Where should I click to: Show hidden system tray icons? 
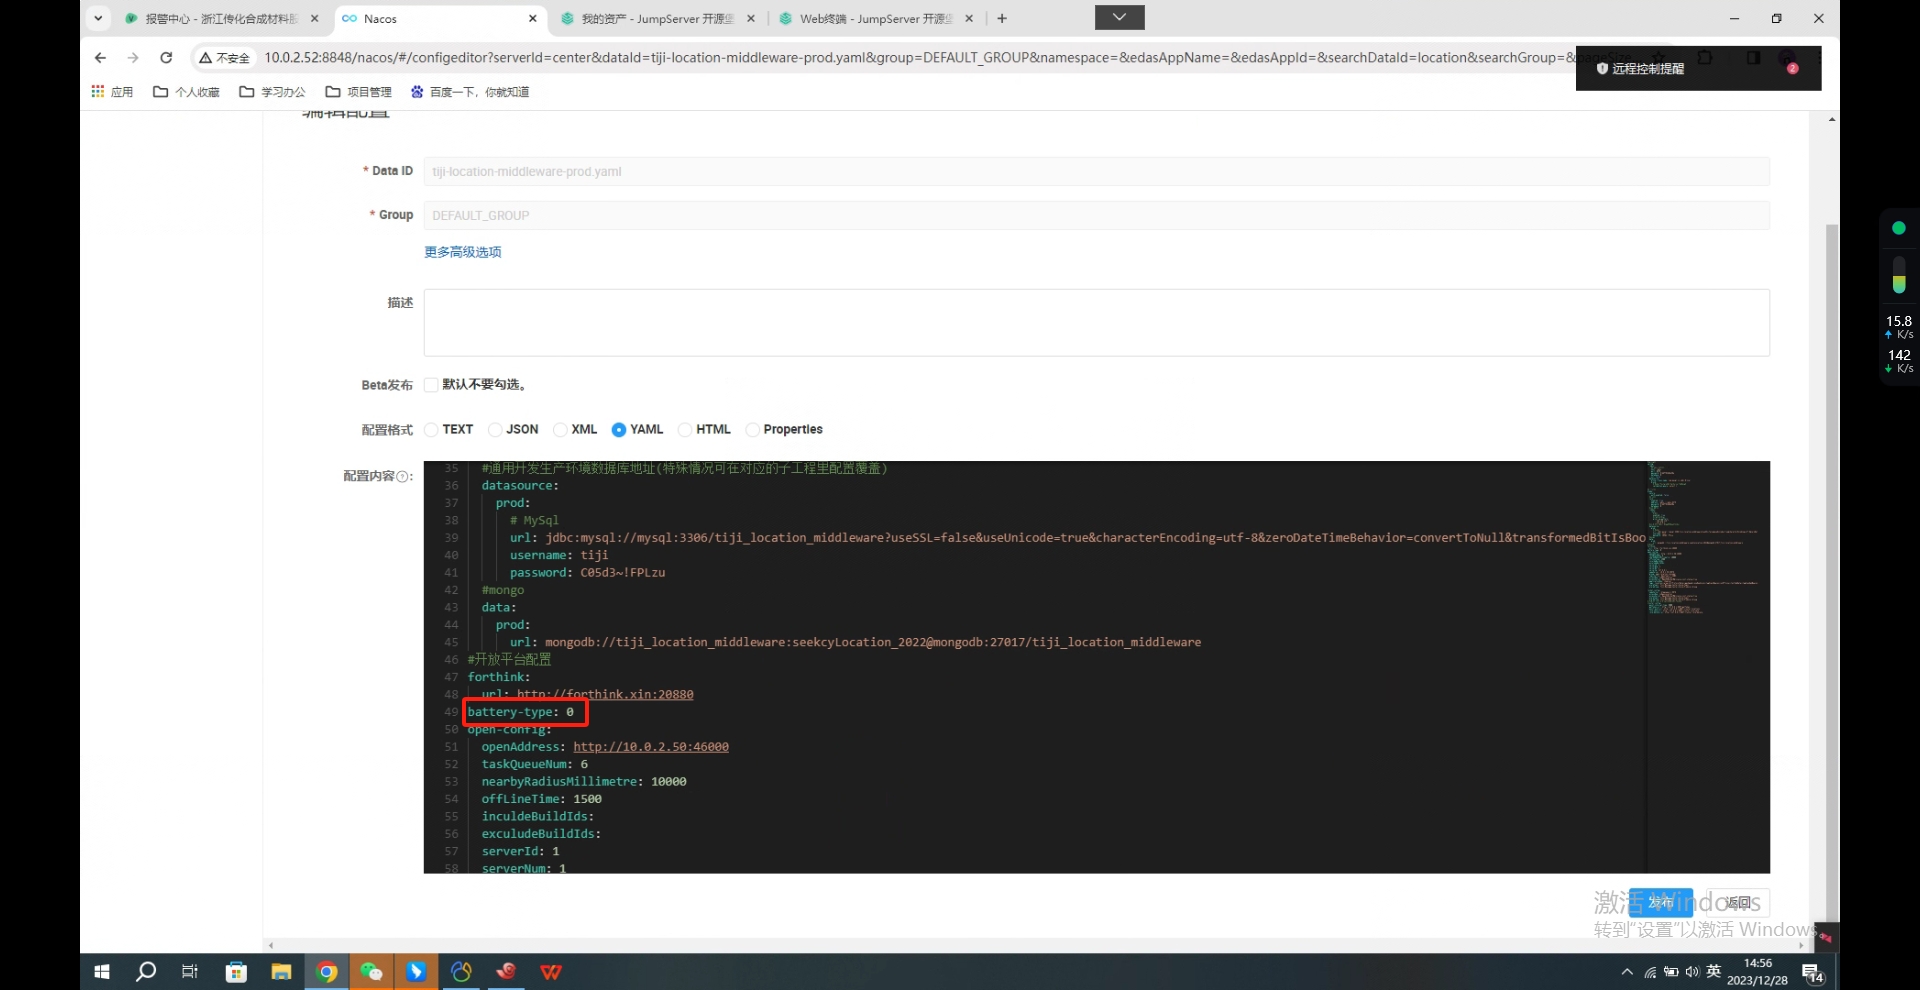(1627, 972)
